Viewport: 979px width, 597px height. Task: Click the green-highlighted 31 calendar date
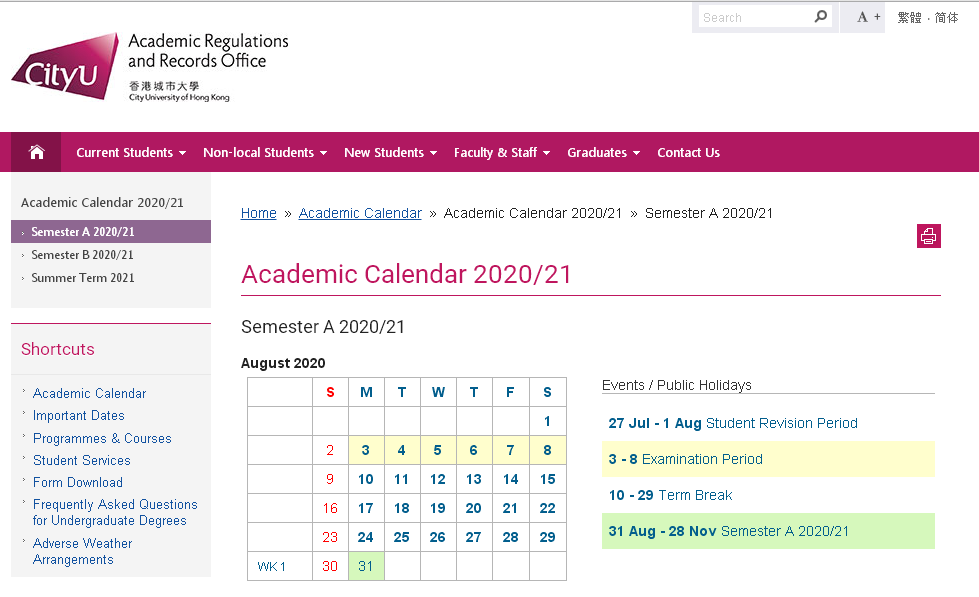coord(366,566)
